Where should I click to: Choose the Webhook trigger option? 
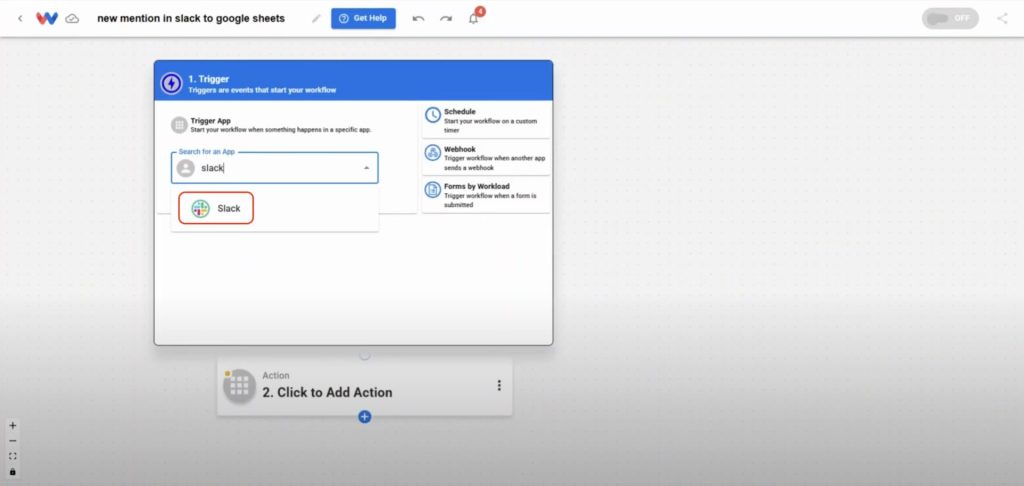tap(487, 158)
